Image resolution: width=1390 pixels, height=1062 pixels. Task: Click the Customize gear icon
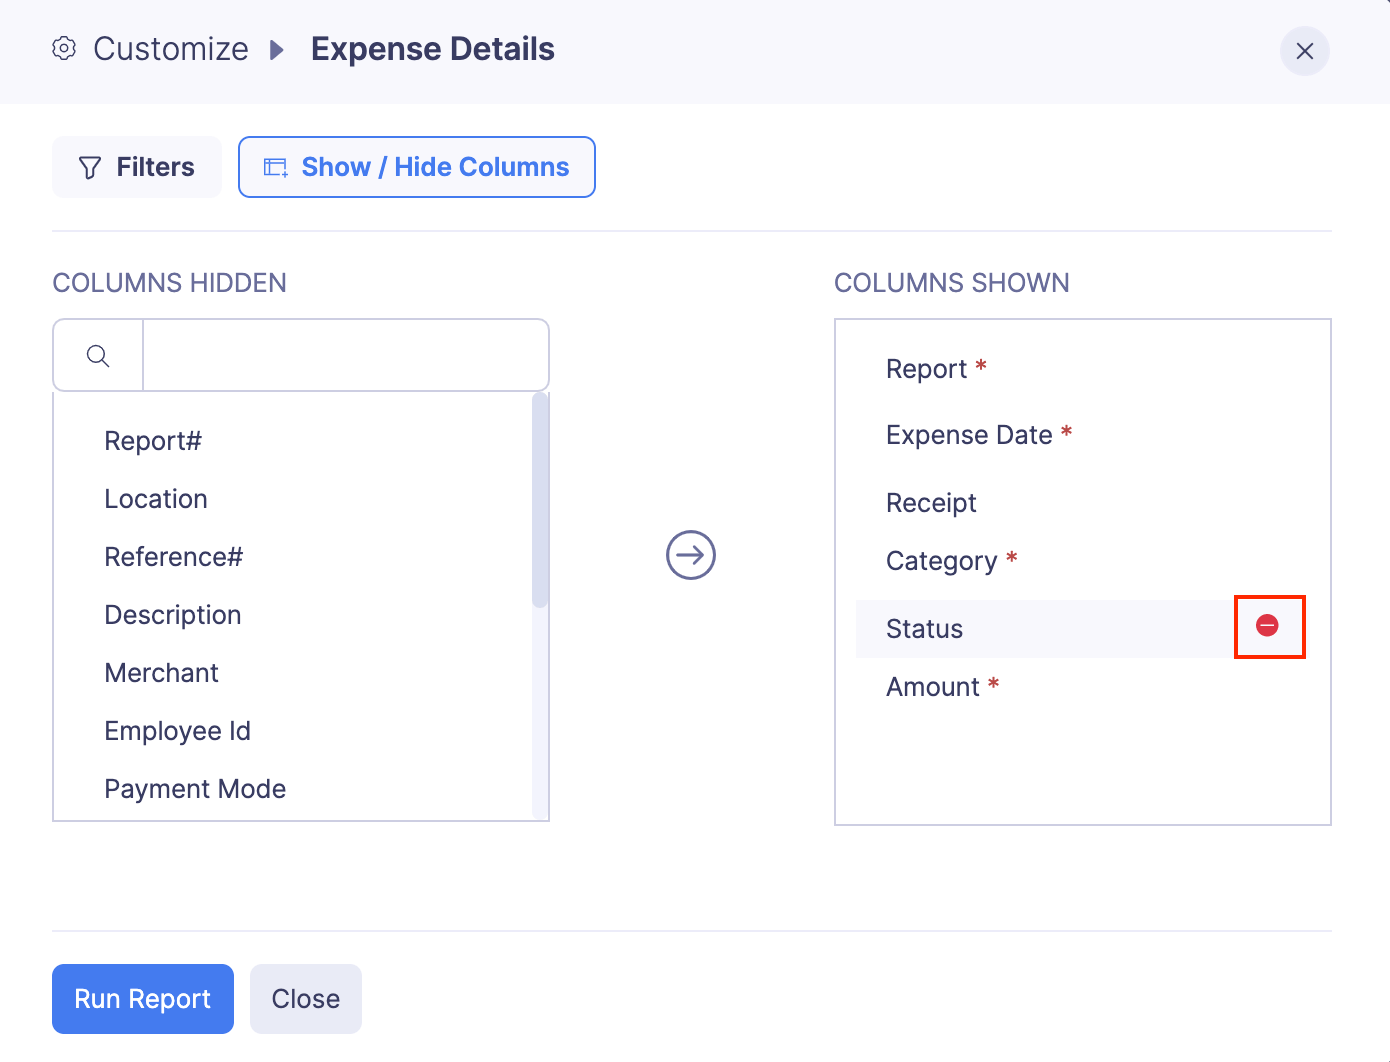pos(64,49)
